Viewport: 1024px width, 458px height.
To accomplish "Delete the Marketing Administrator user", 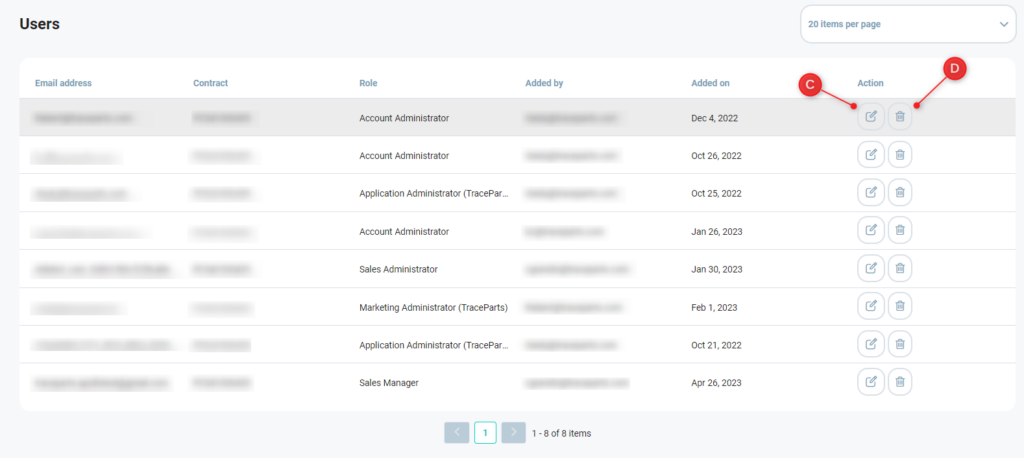I will point(900,306).
